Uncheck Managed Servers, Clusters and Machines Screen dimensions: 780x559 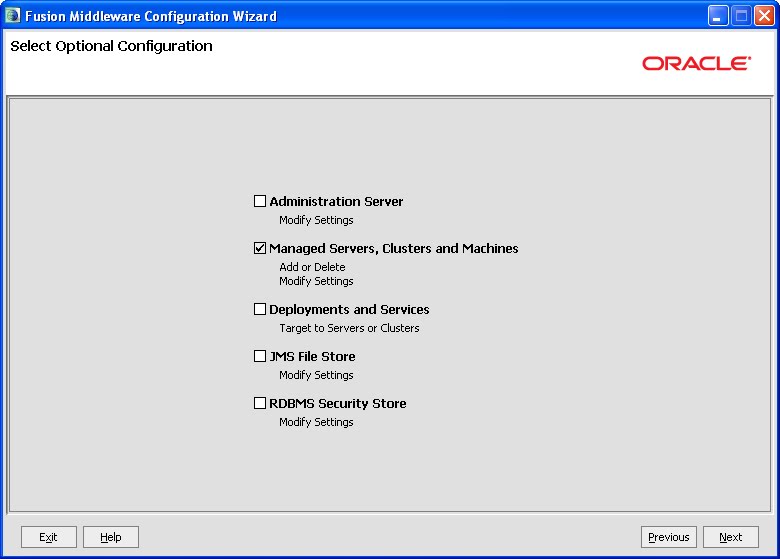click(x=260, y=248)
